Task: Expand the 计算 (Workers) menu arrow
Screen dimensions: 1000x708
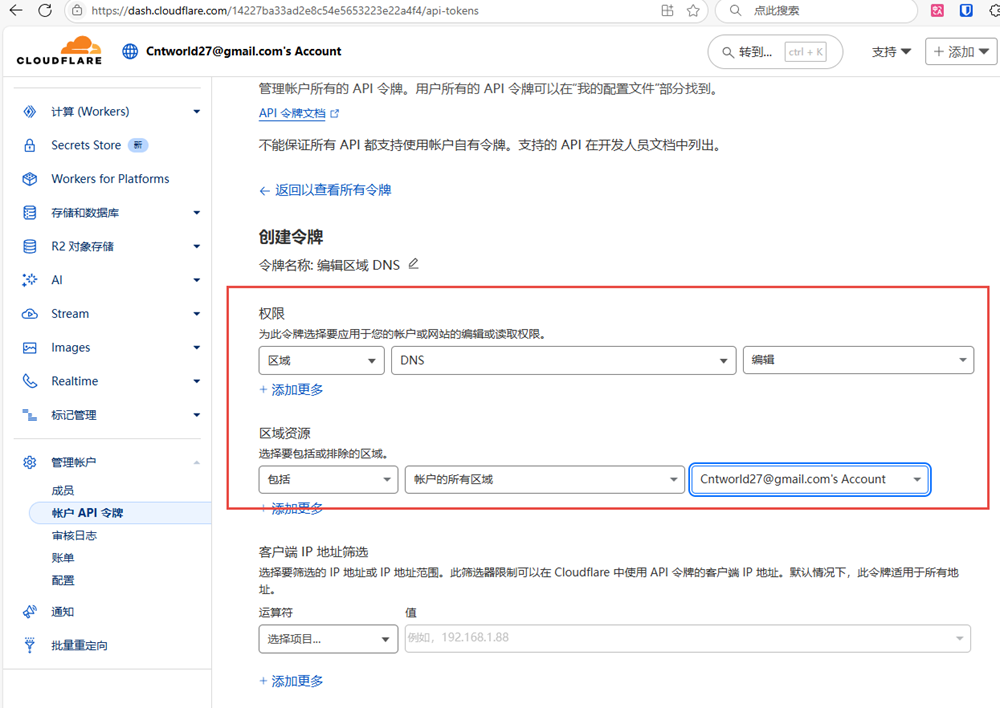Action: point(196,112)
